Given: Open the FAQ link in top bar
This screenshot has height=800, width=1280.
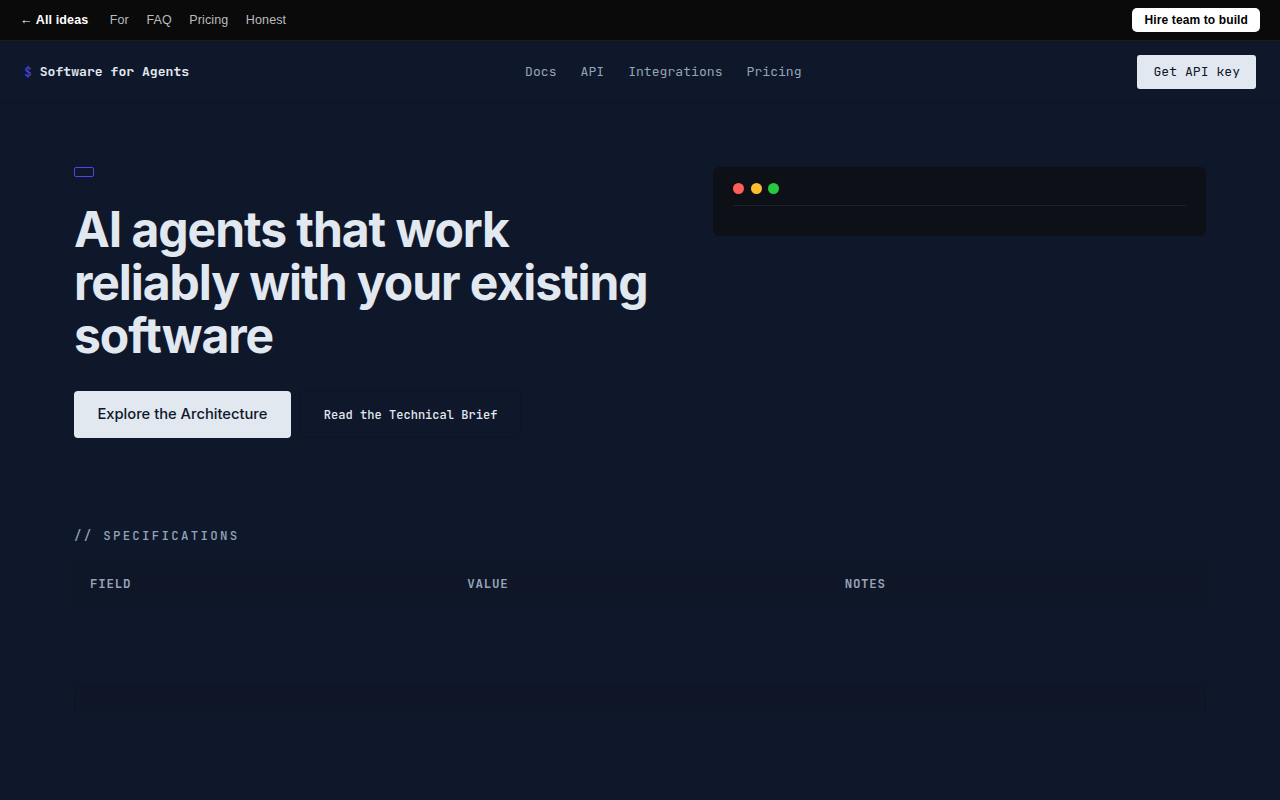Looking at the screenshot, I should 159,20.
